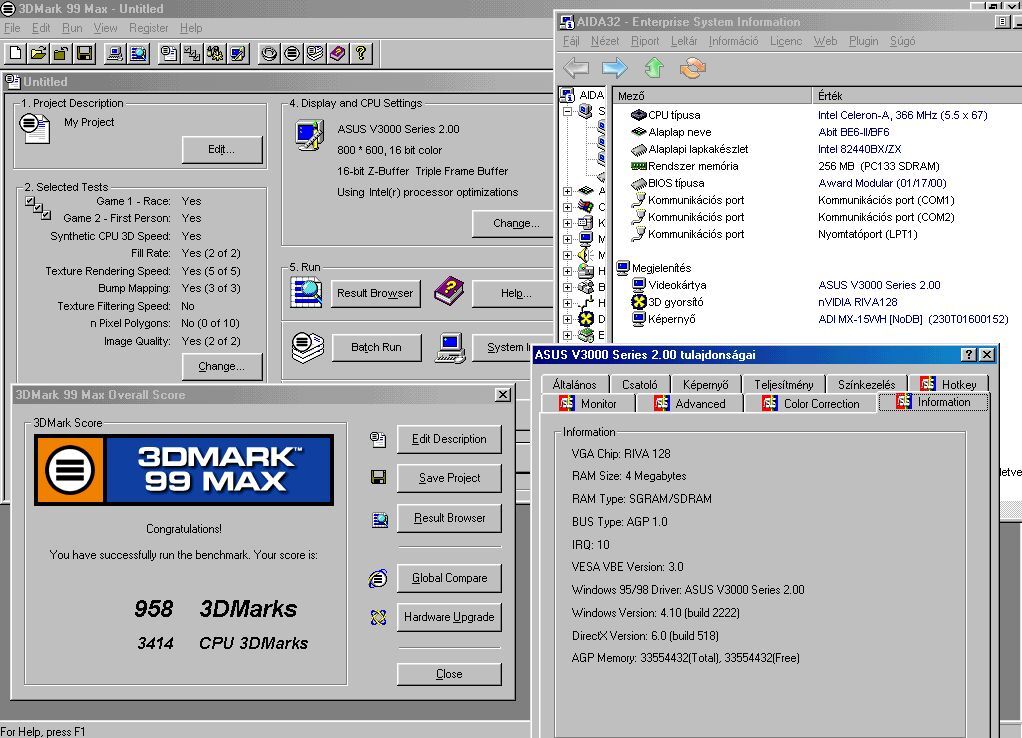Click the Select Tests checkboxes toolbar icon

coord(192,53)
